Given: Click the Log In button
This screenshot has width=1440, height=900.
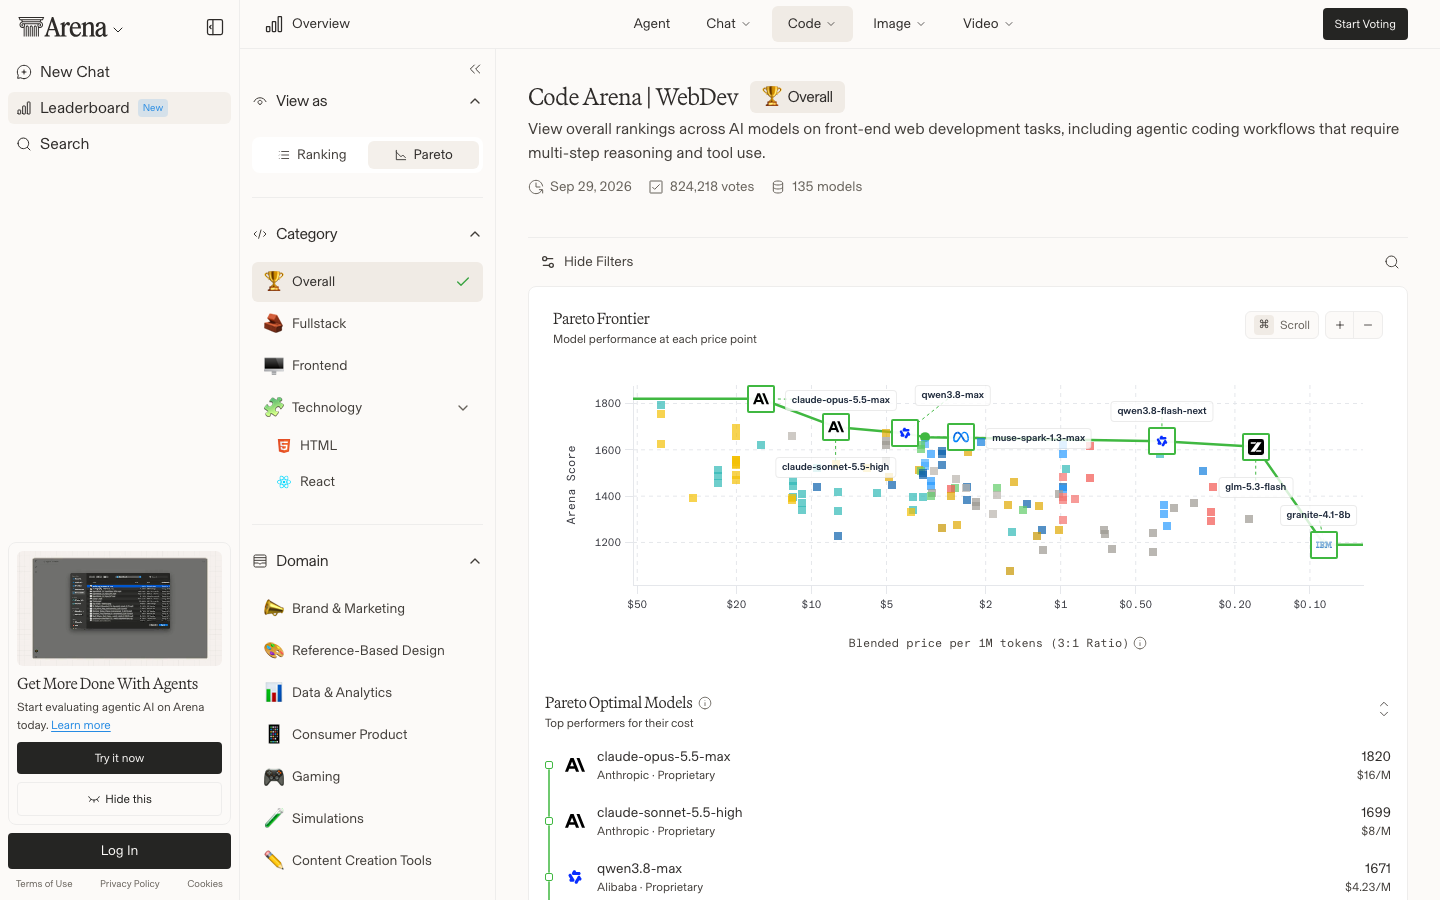Looking at the screenshot, I should click(x=119, y=851).
